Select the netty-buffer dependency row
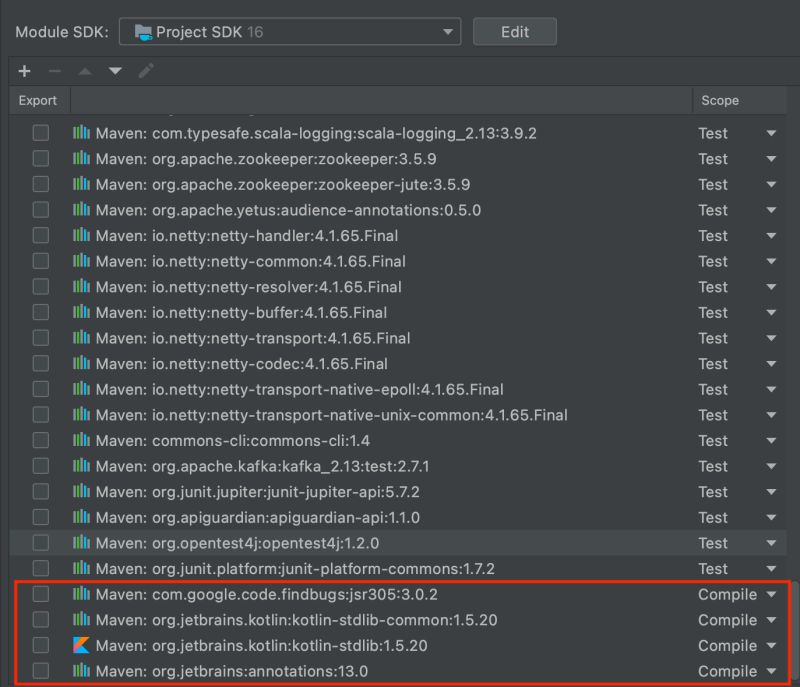Screen dimensions: 800x687 [300, 312]
